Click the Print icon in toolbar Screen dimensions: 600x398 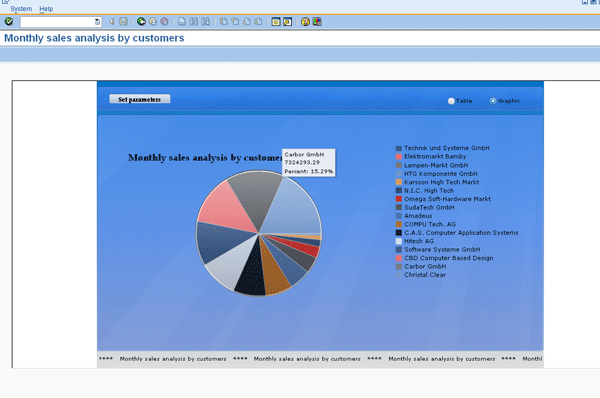point(182,21)
